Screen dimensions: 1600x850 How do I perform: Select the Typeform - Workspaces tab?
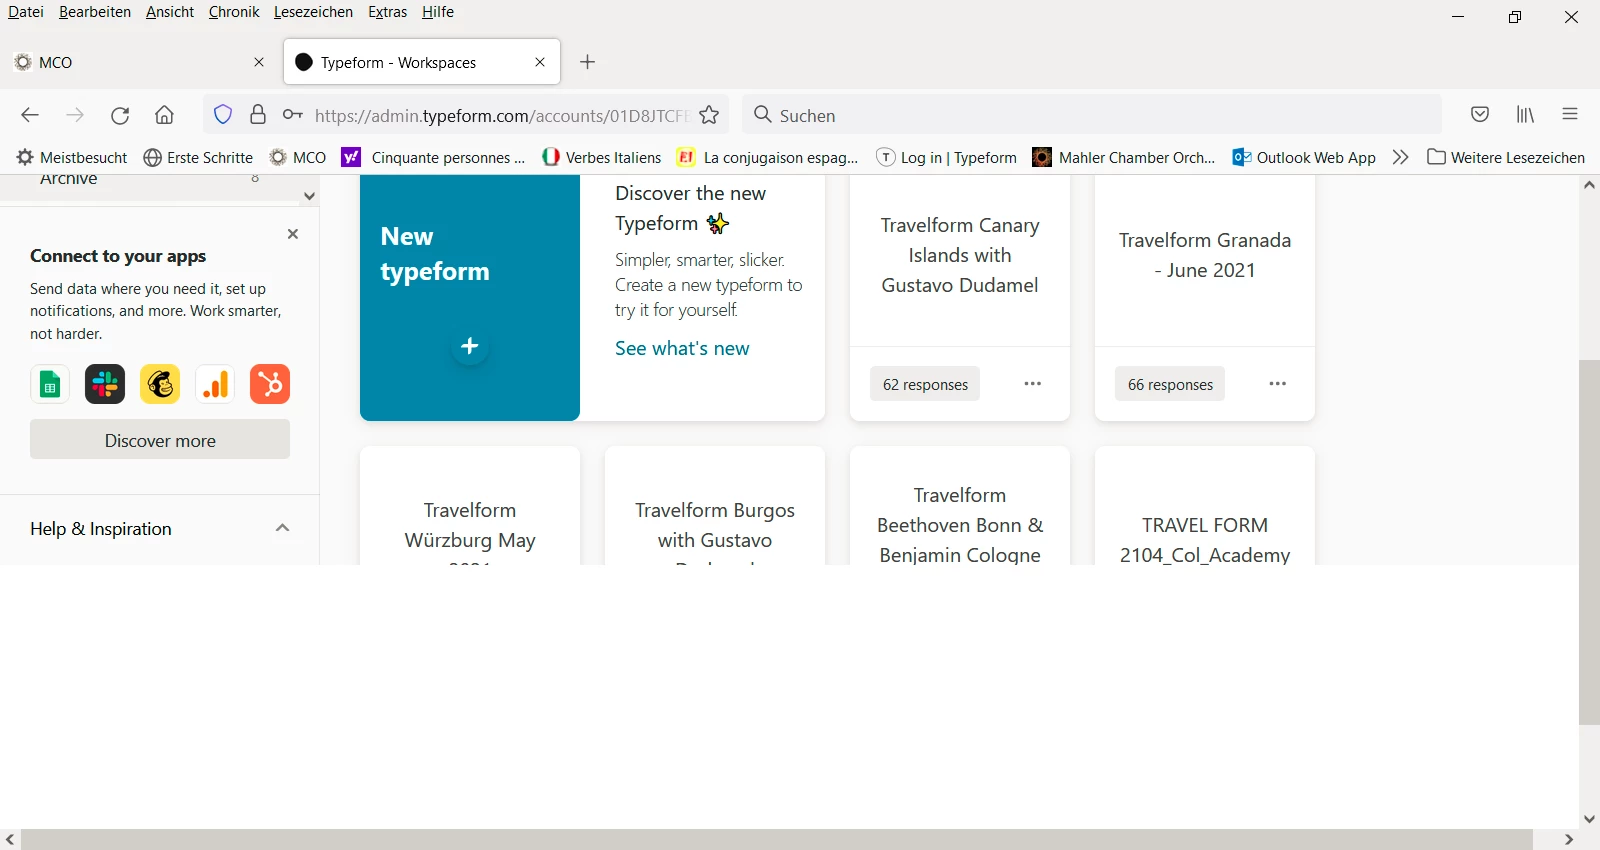[x=422, y=62]
